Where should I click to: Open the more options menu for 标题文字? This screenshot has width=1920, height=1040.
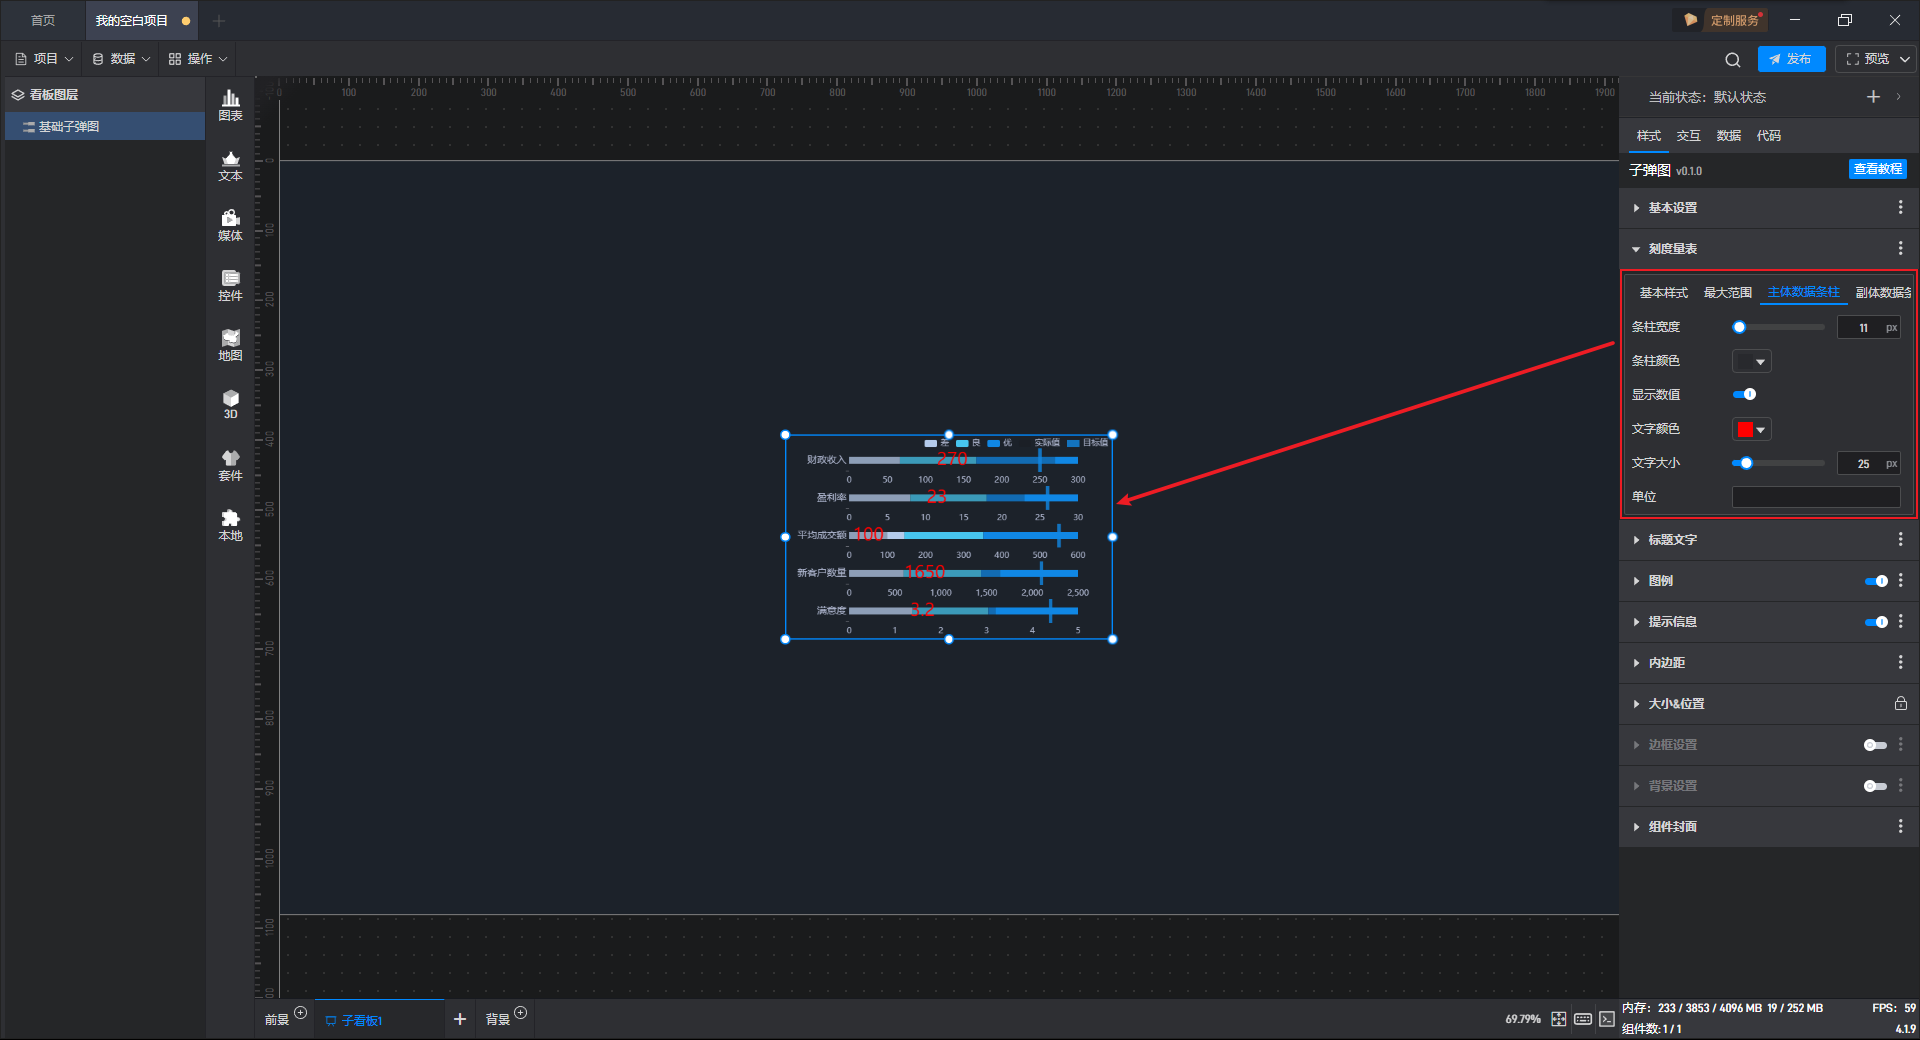[1900, 540]
